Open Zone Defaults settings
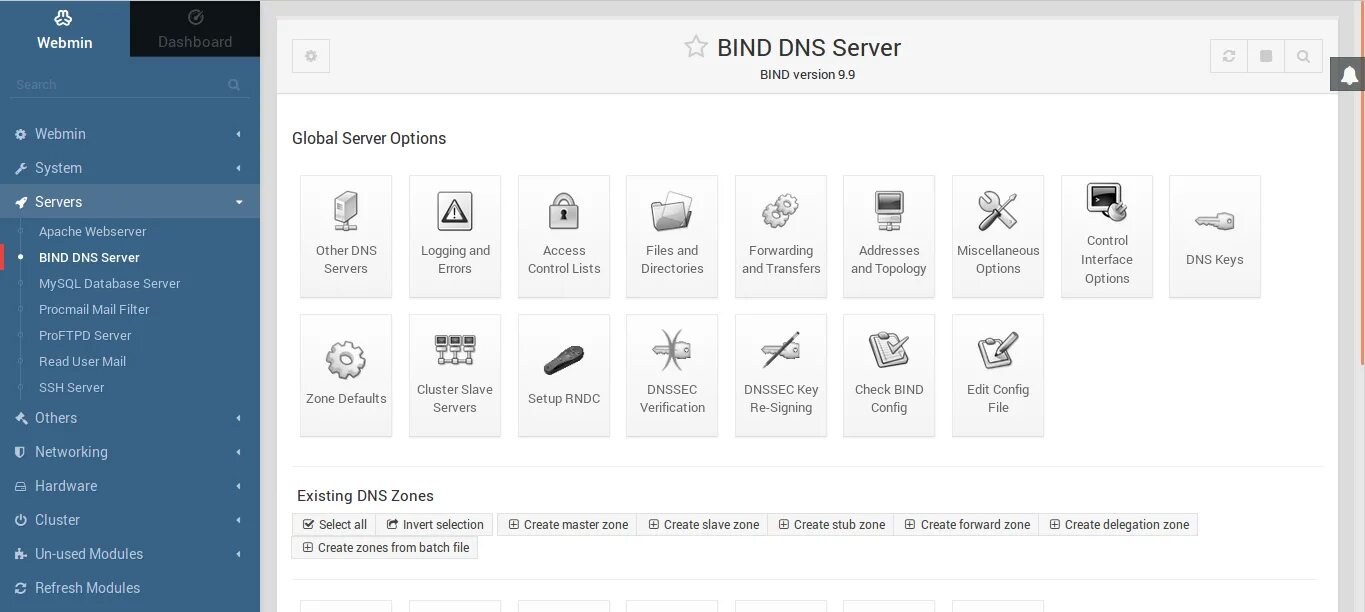Screen dimensions: 1365x612 346,376
